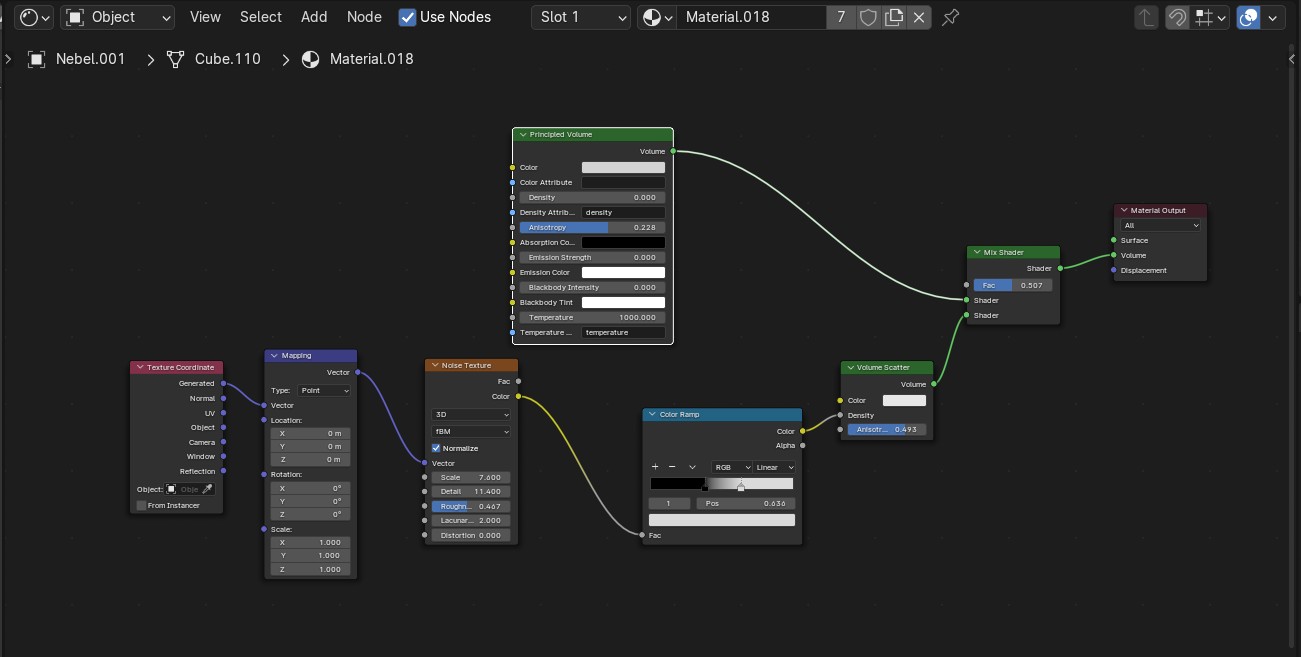This screenshot has width=1301, height=657.
Task: Click the Material.018 name field
Action: 751,17
